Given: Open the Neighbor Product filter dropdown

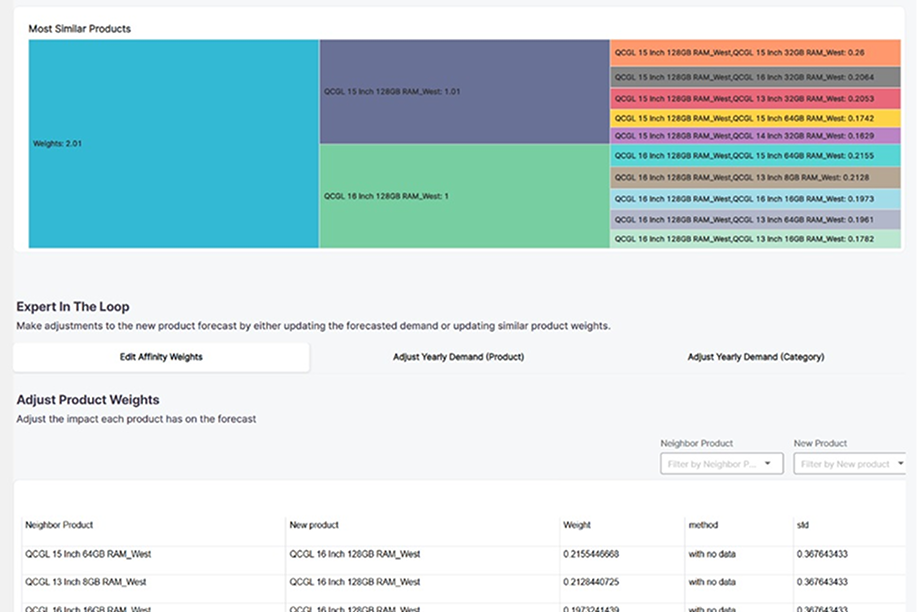Looking at the screenshot, I should tap(722, 464).
